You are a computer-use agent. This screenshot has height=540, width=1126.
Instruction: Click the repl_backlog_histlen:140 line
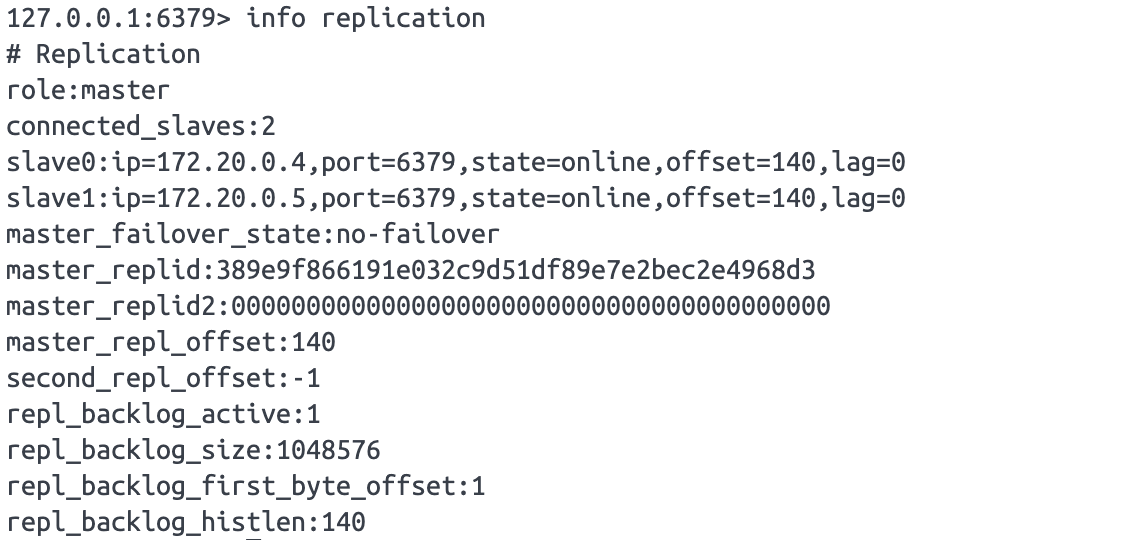coord(186,523)
